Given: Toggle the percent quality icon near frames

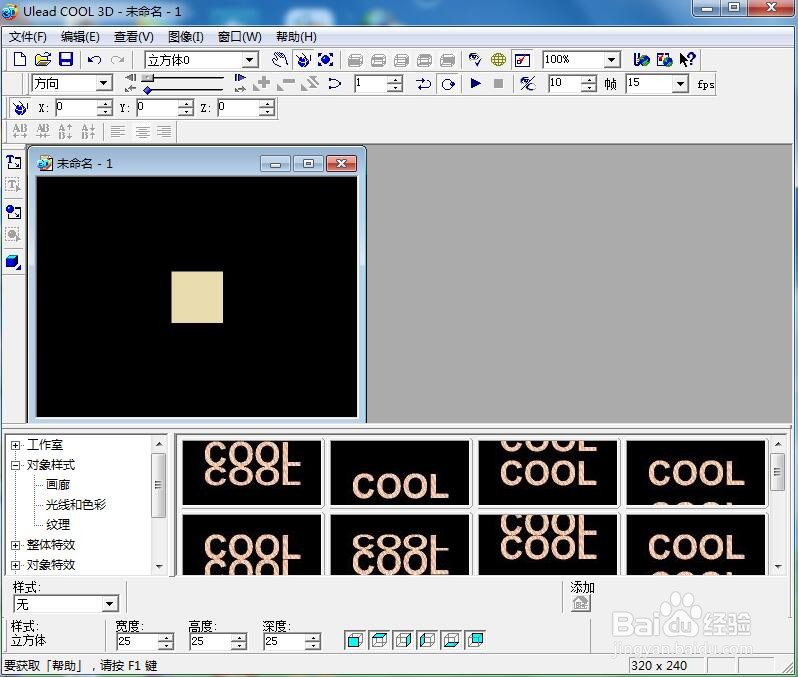Looking at the screenshot, I should coord(527,83).
